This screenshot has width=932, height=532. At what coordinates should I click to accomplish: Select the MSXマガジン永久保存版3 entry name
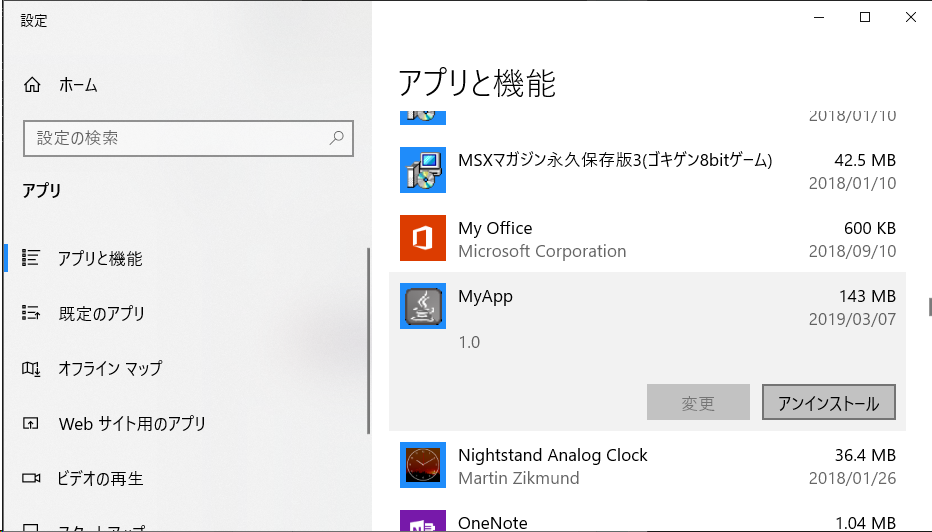[615, 160]
